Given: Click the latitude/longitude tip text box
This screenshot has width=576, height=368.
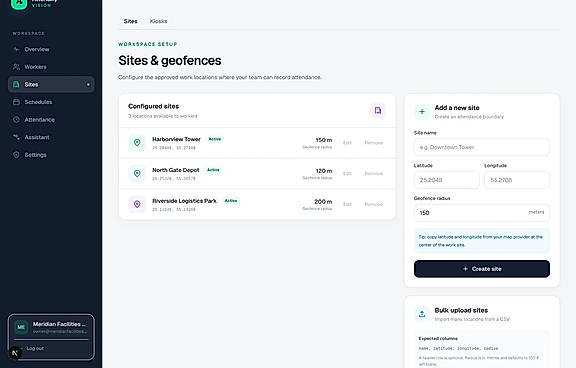Looking at the screenshot, I should tap(482, 241).
